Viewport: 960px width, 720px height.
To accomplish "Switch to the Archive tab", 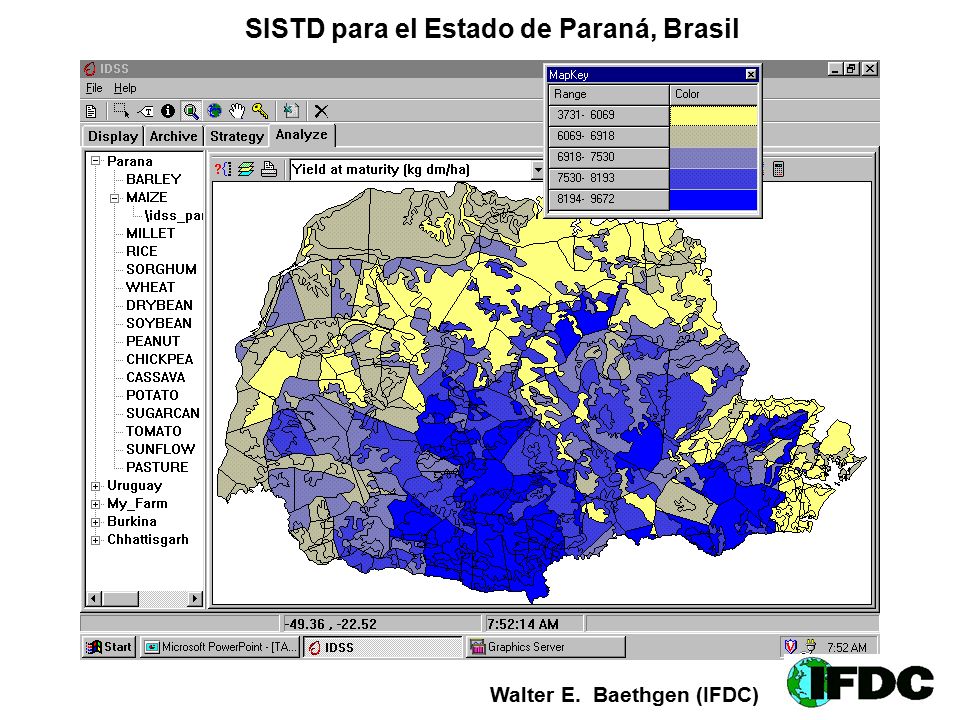I will tap(173, 136).
